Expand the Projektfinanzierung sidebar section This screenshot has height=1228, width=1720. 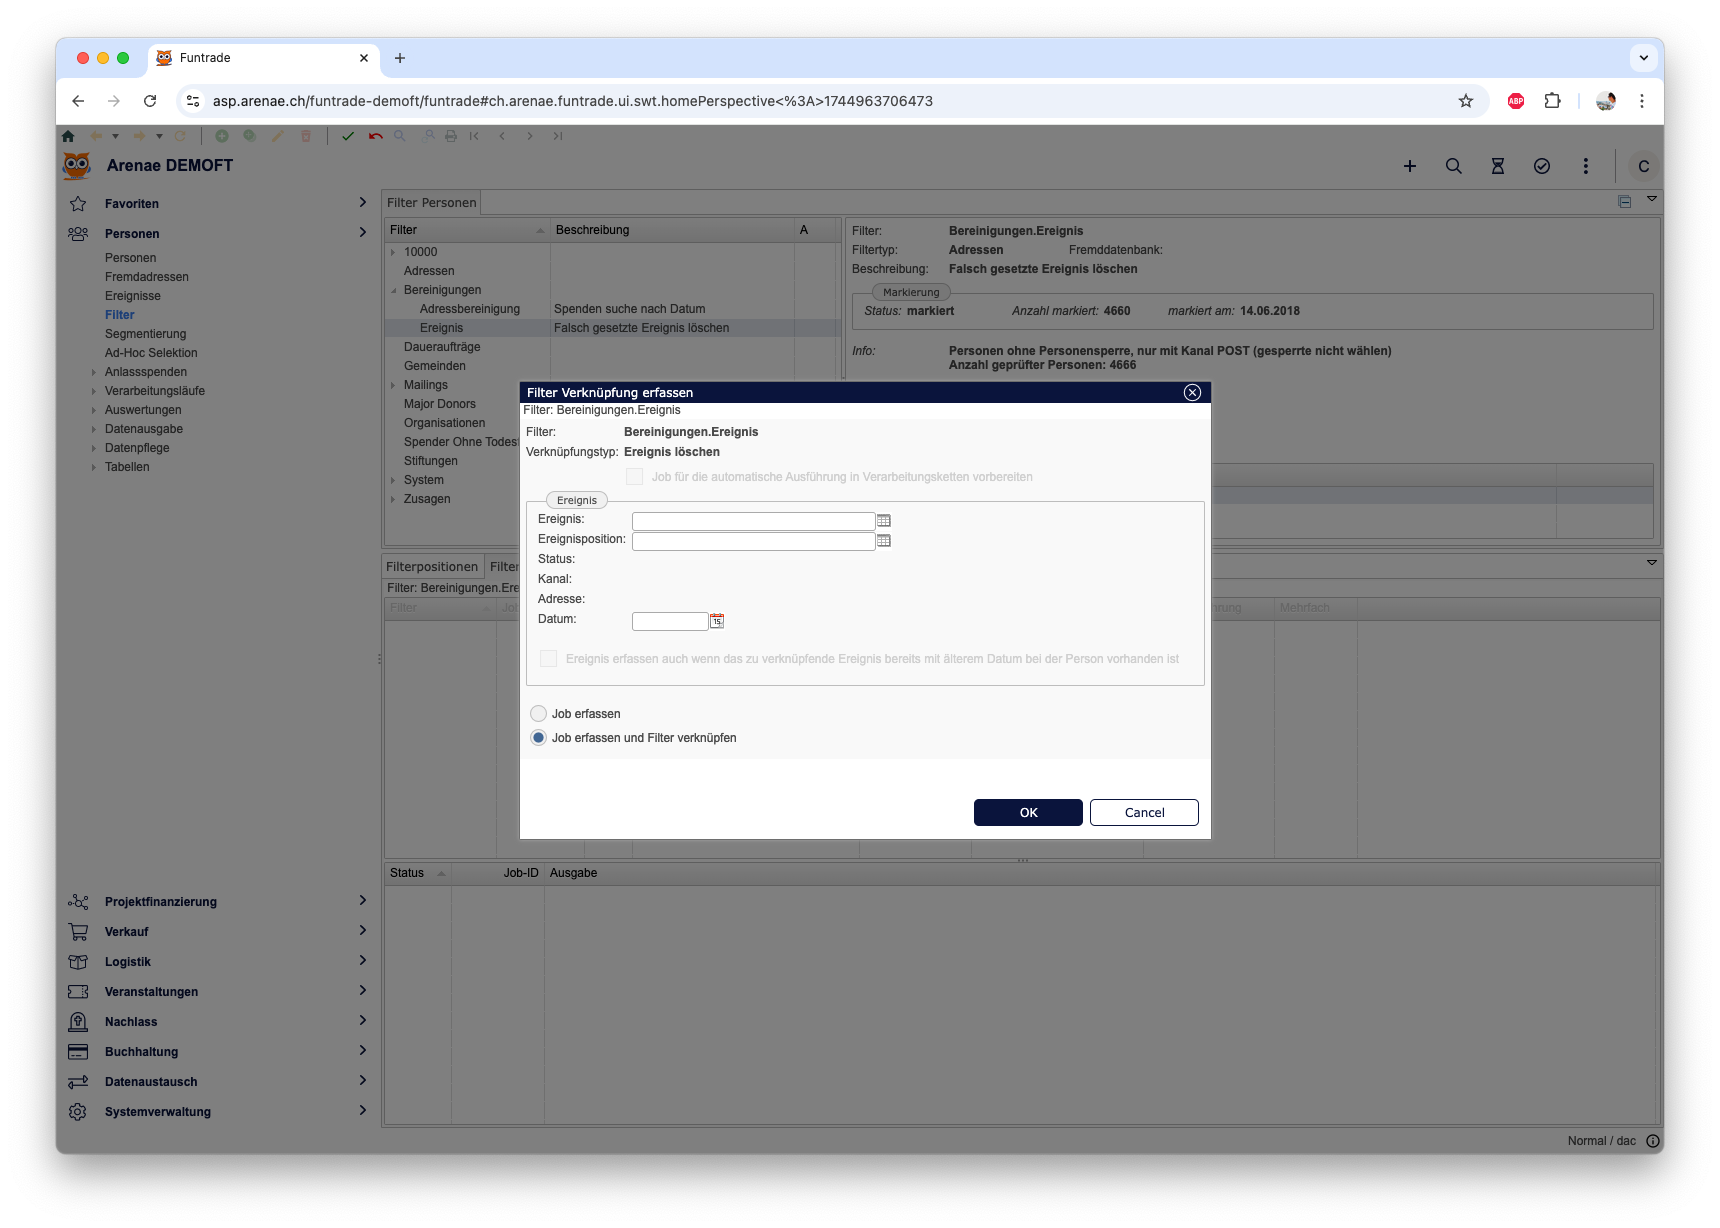tap(362, 901)
